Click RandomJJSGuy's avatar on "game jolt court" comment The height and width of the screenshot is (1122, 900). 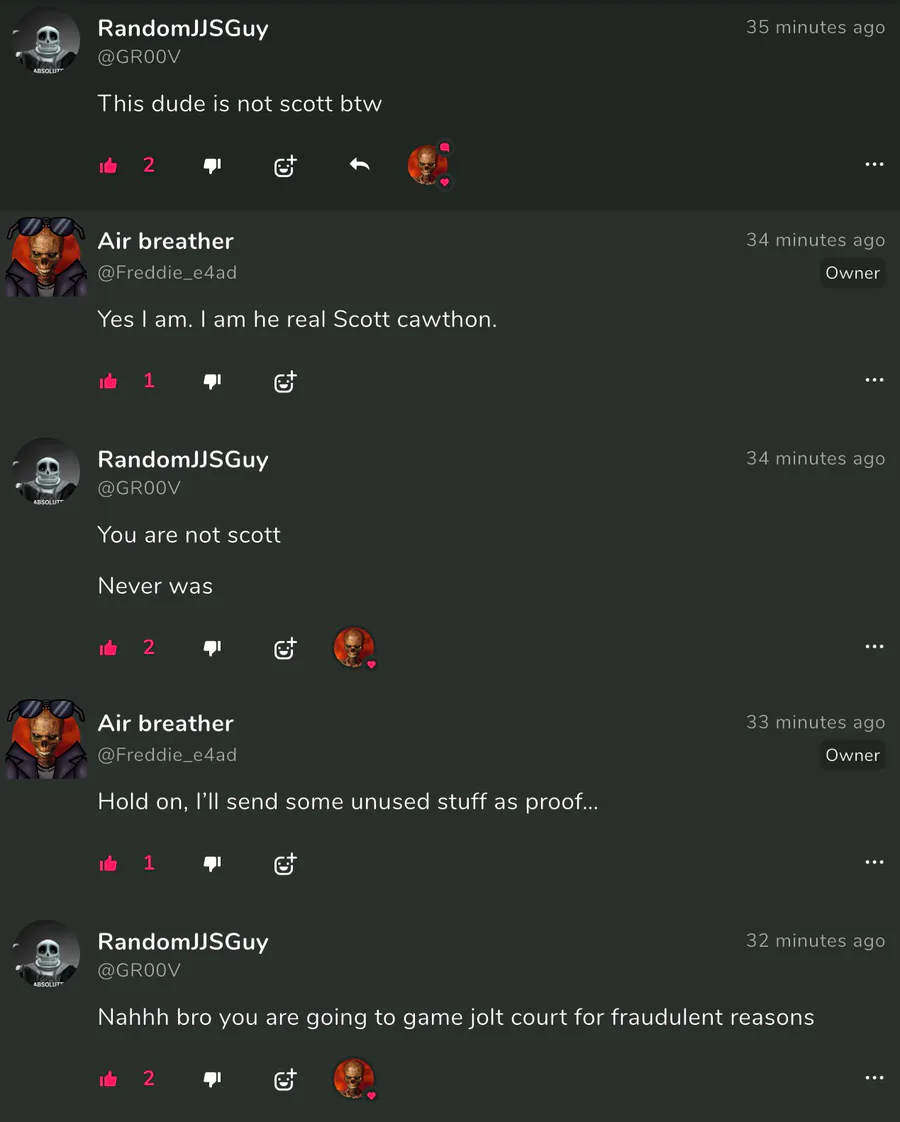(x=46, y=953)
